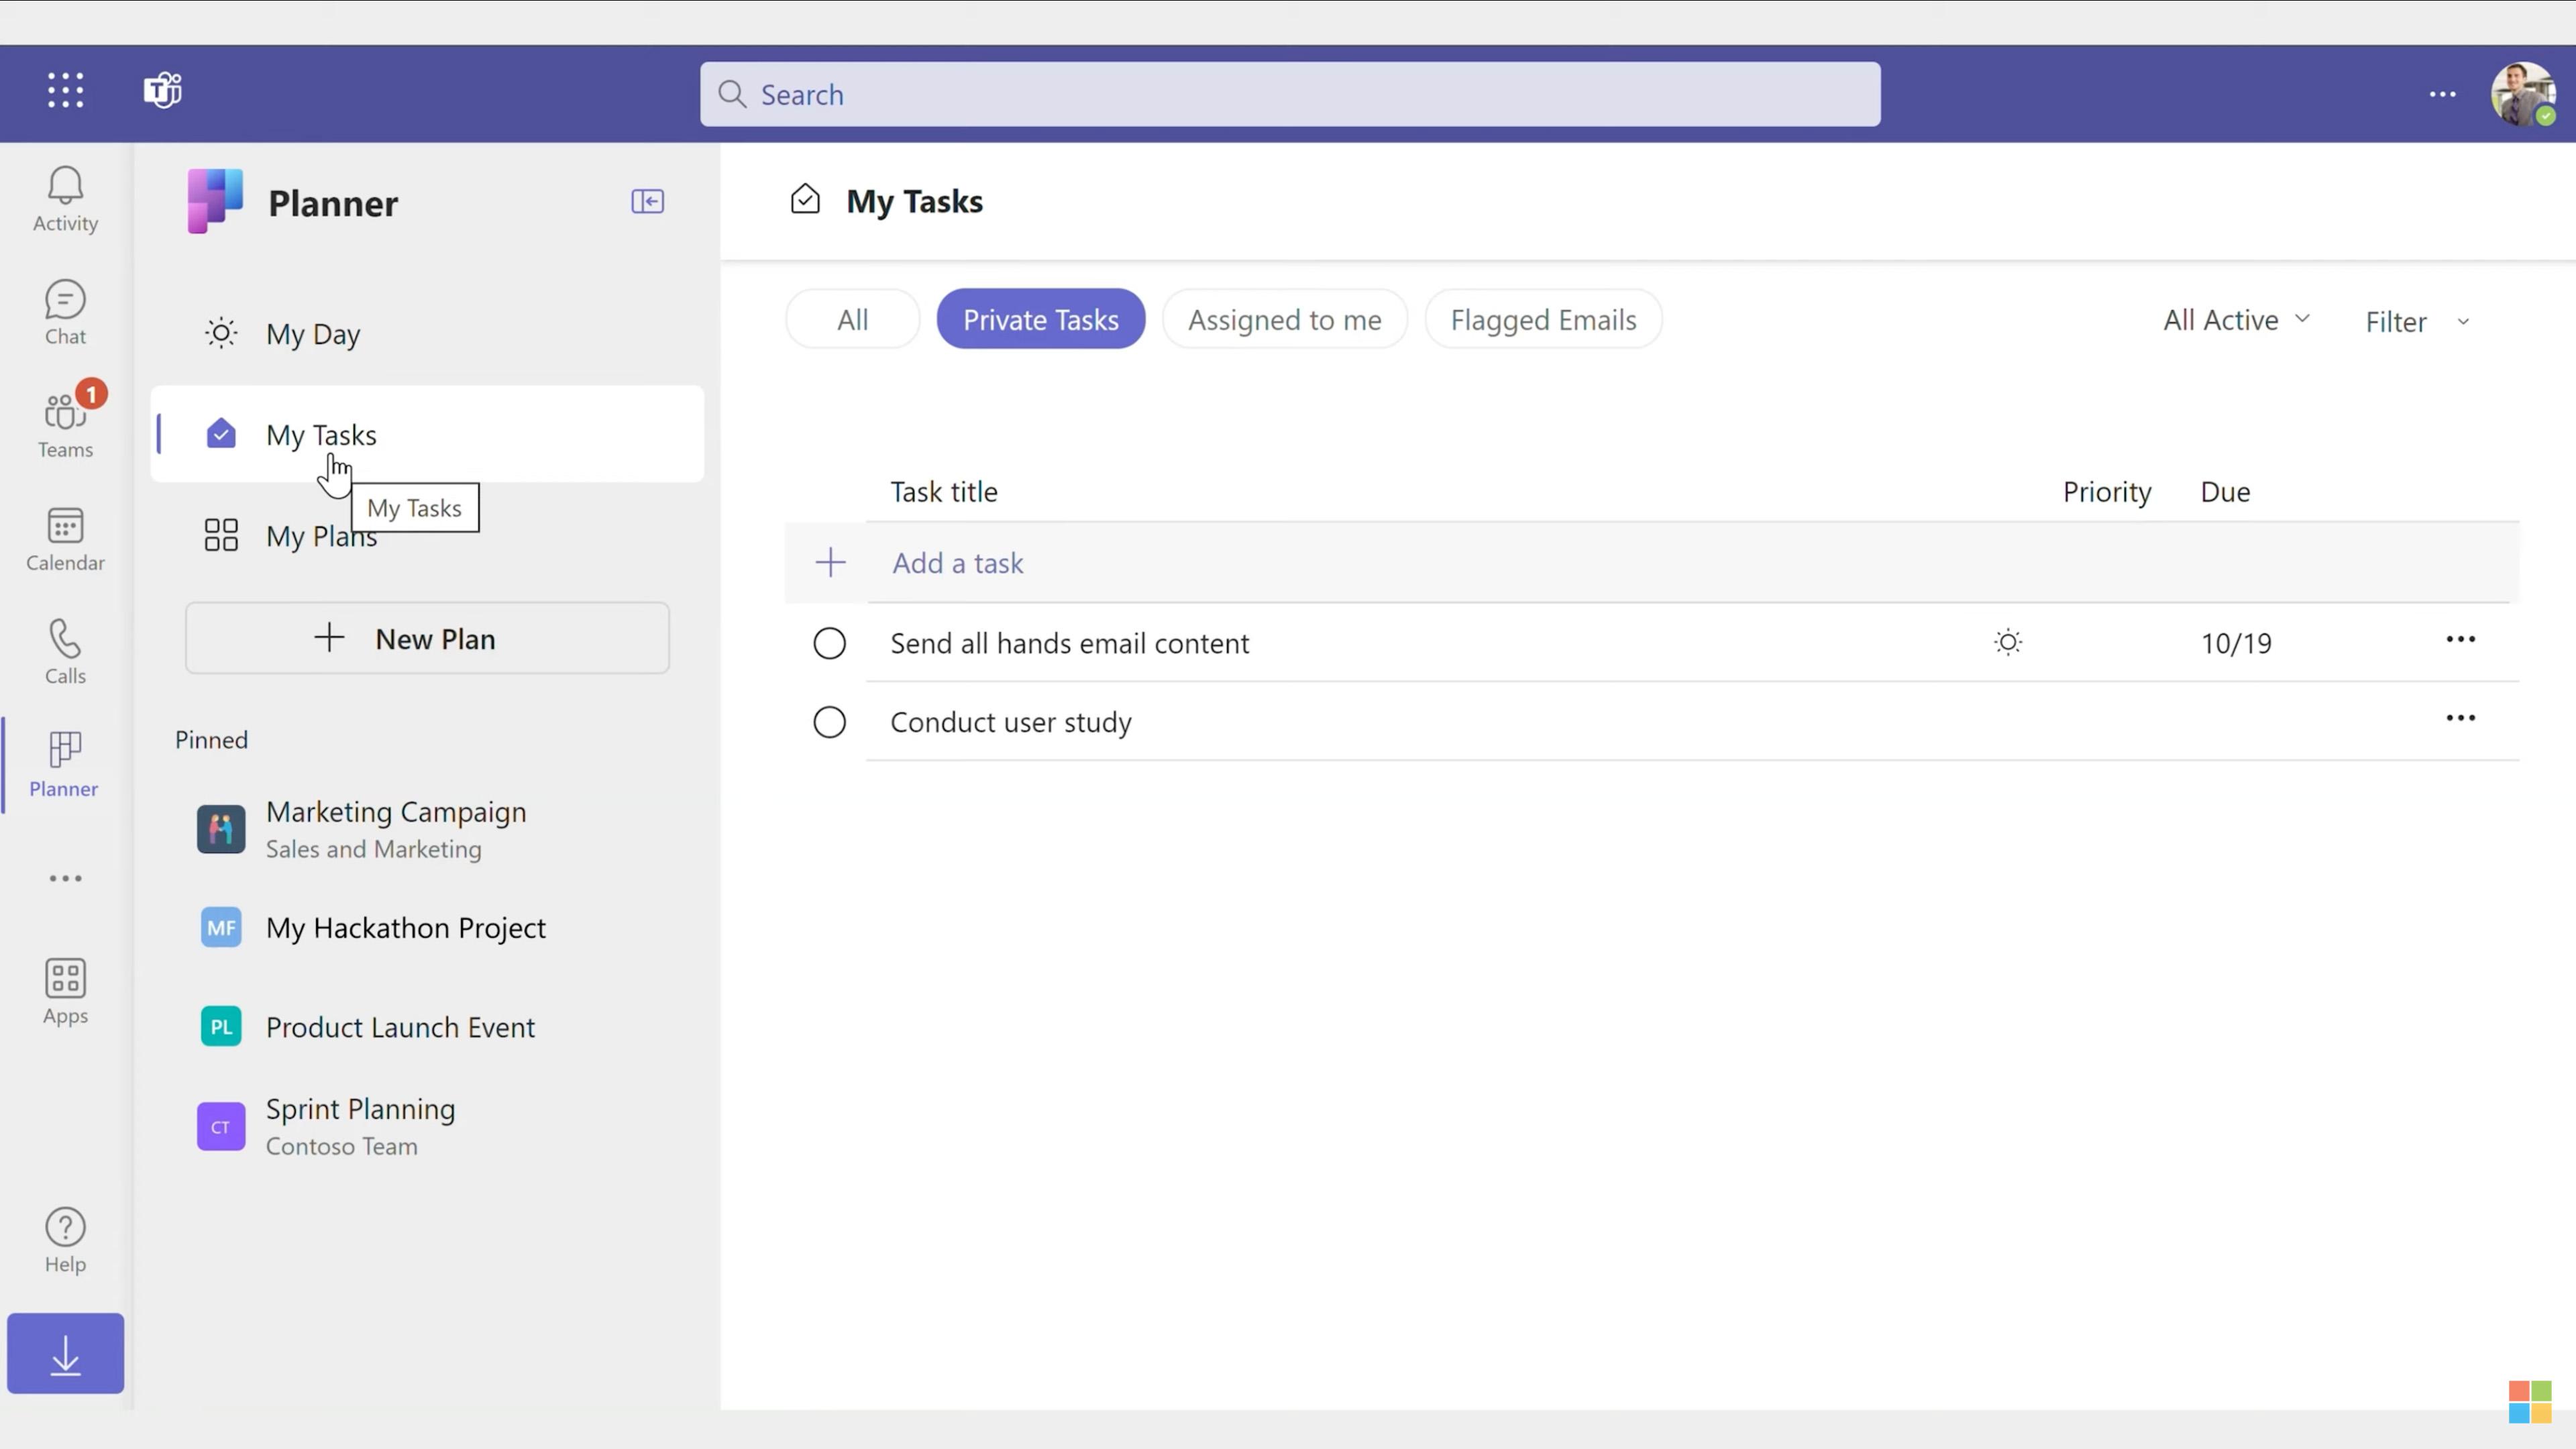Open the Calls phone icon
Image resolution: width=2576 pixels, height=1449 pixels.
65,651
